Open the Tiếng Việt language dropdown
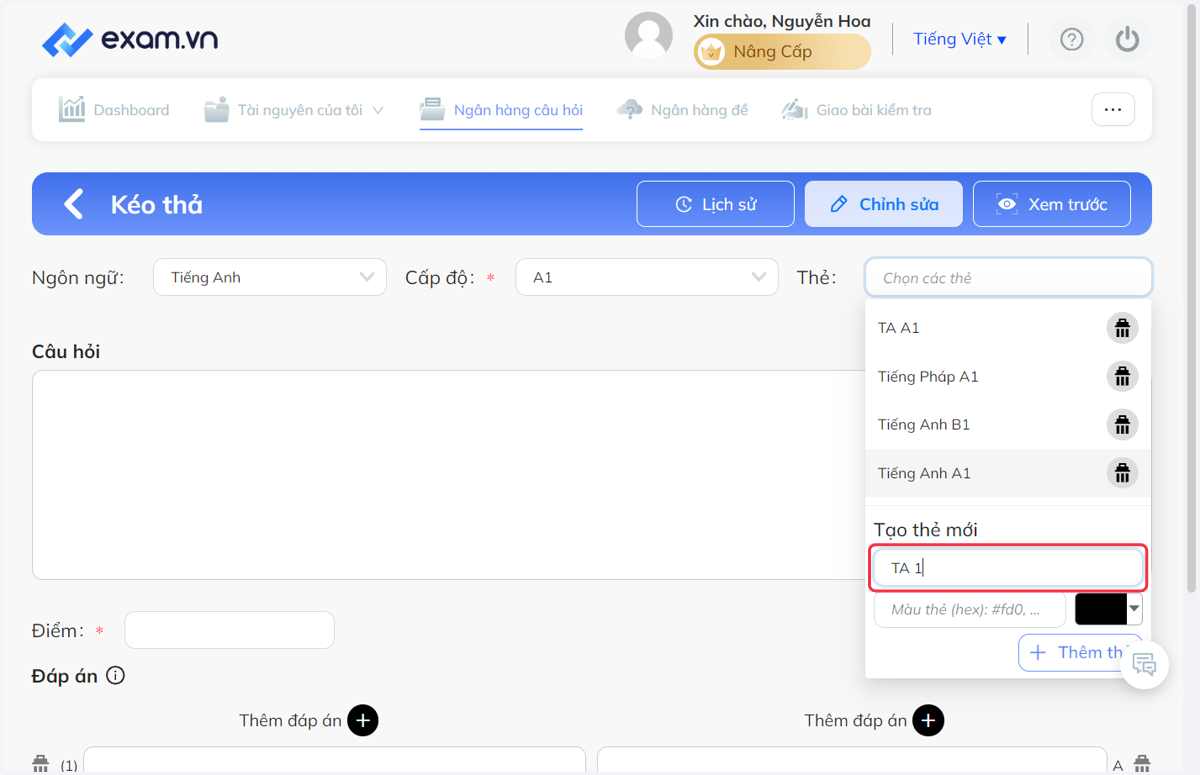1200x775 pixels. click(959, 39)
